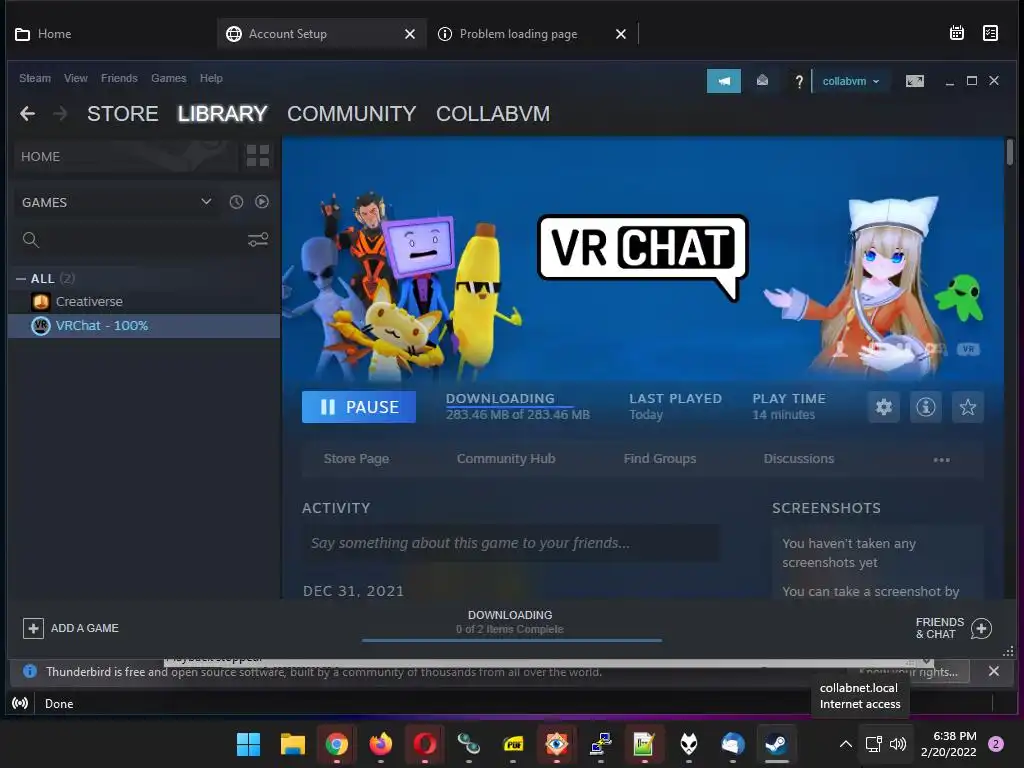Open the Steam menu
The height and width of the screenshot is (768, 1024).
(x=35, y=78)
